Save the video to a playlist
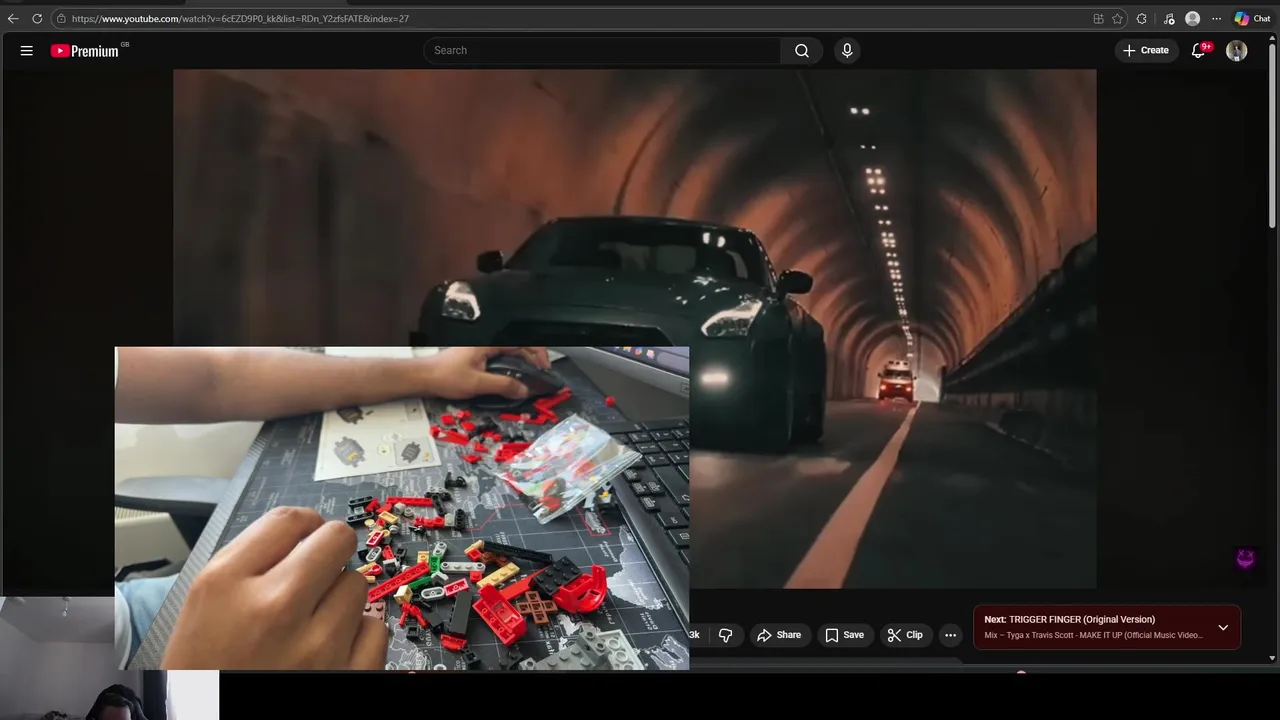 point(844,635)
